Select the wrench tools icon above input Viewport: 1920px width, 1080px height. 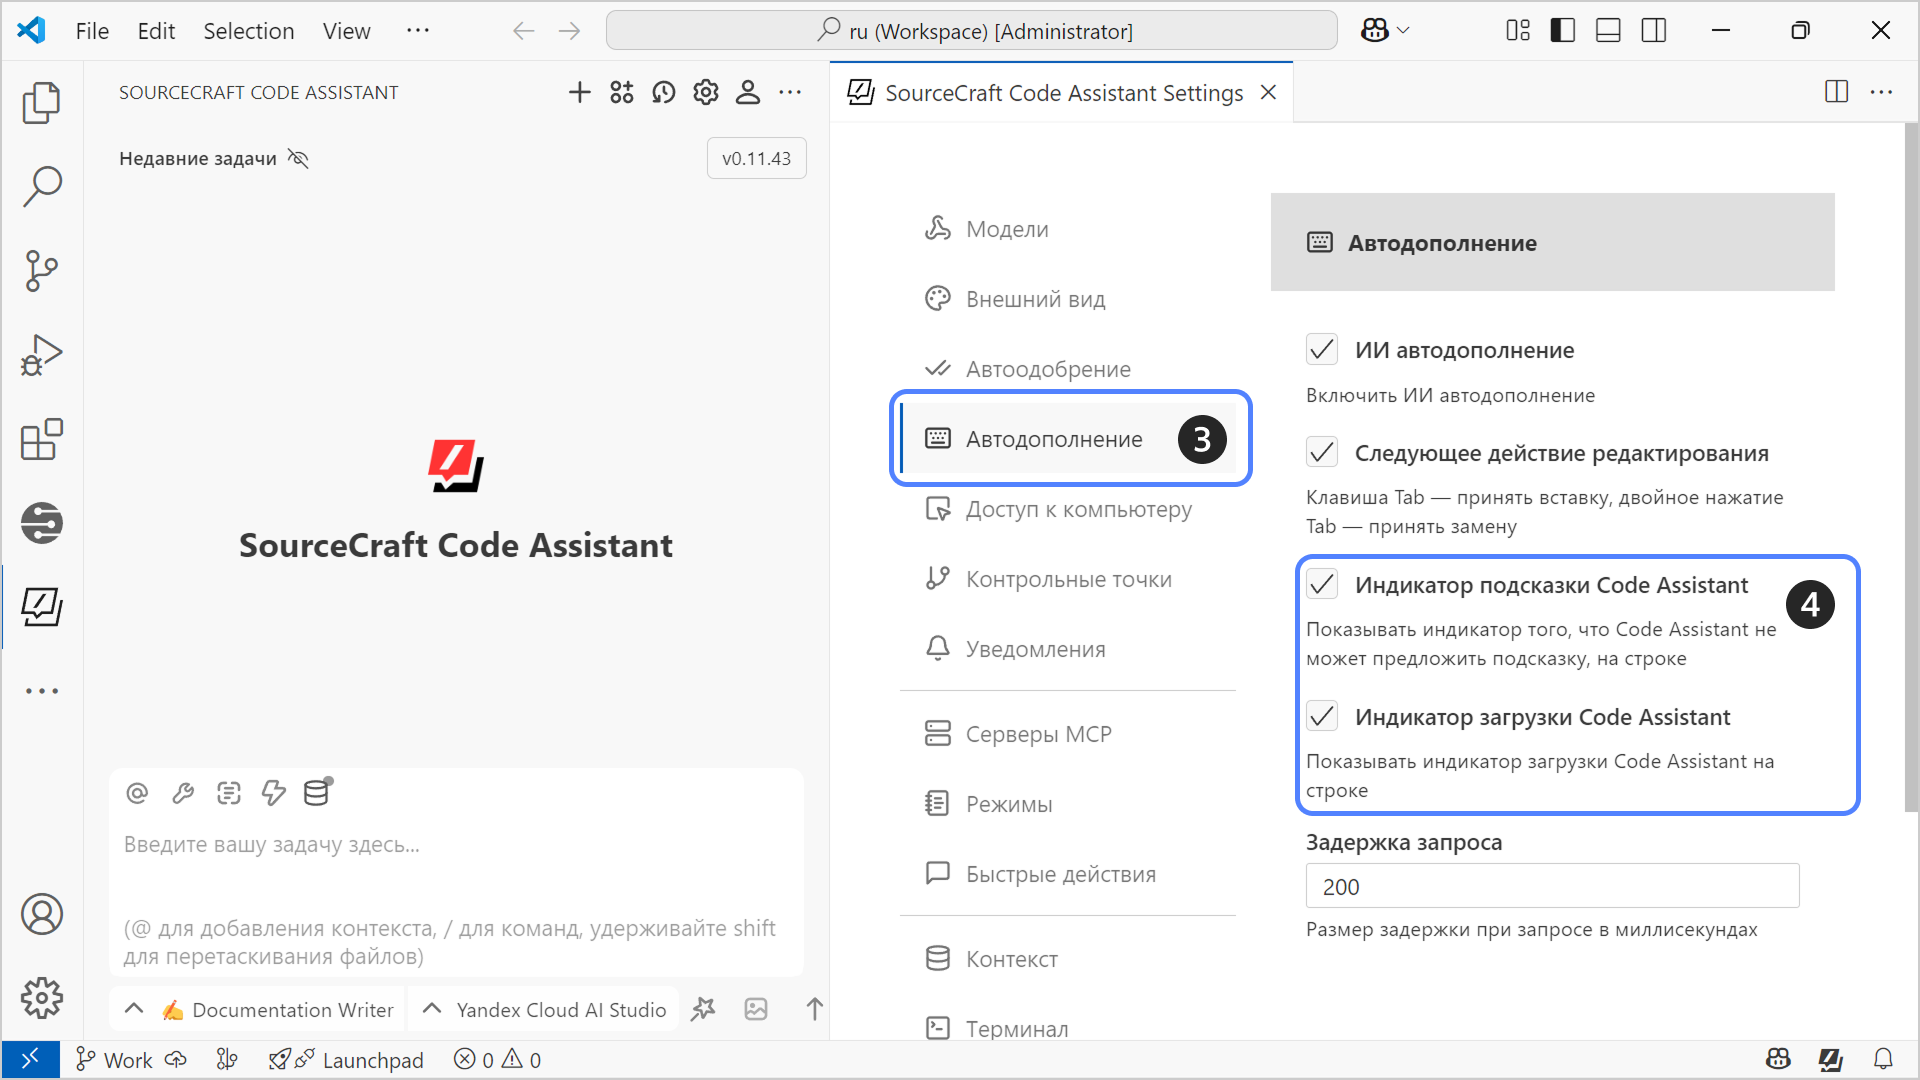pos(183,793)
